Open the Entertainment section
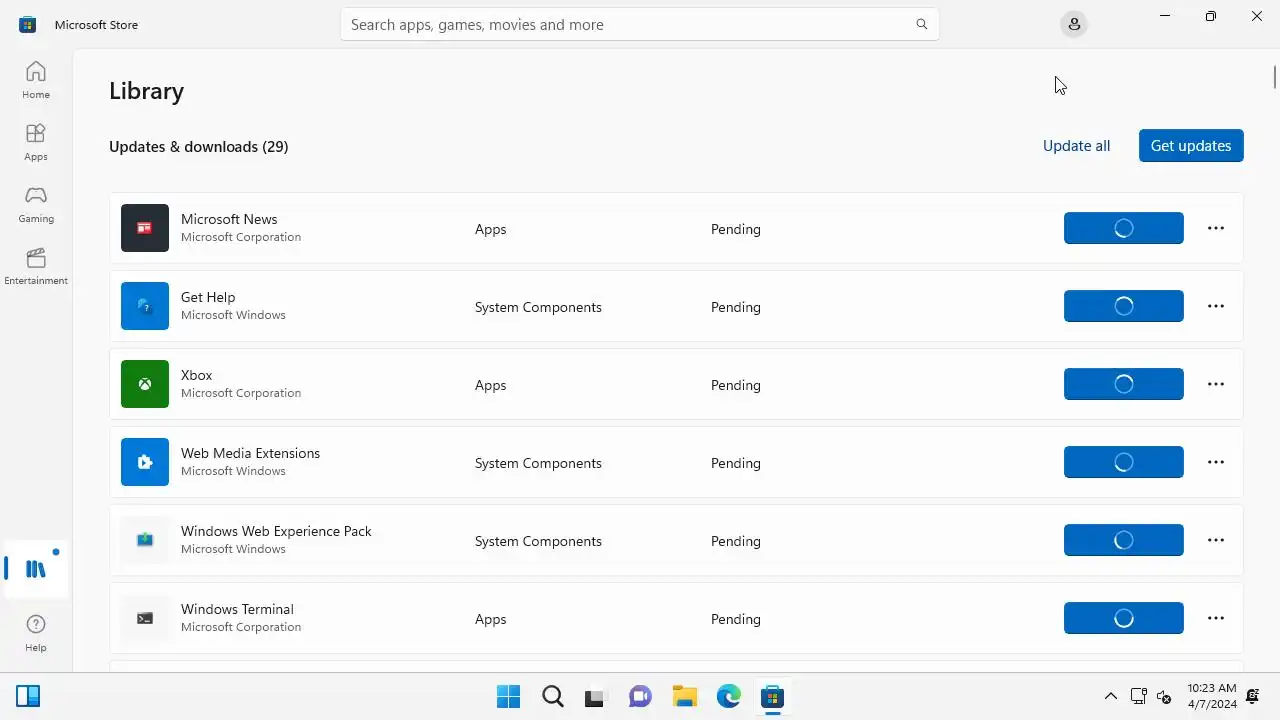The image size is (1280, 720). click(x=36, y=266)
